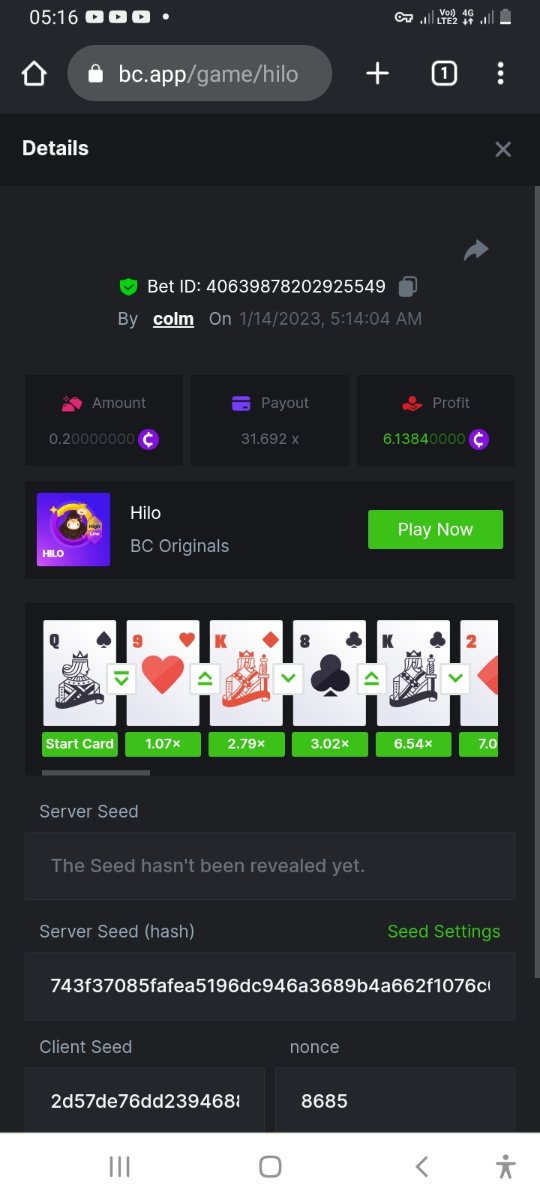Close the Details panel
The width and height of the screenshot is (540, 1200).
pos(503,149)
